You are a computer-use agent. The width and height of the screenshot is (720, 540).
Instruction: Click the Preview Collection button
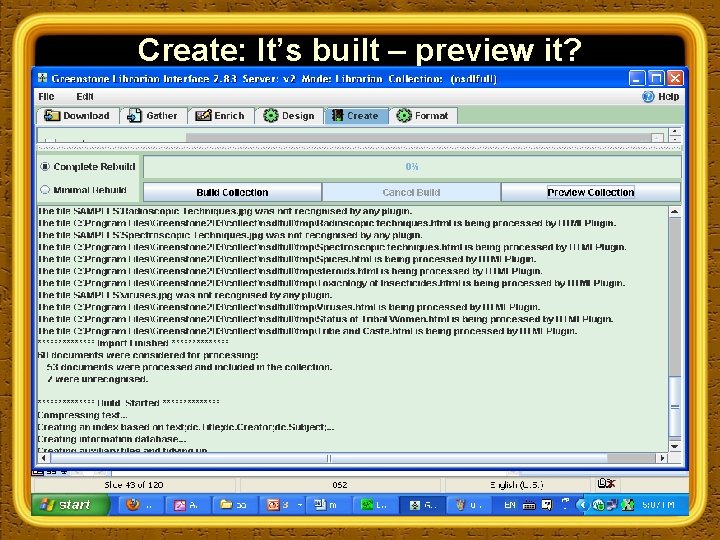coord(591,192)
